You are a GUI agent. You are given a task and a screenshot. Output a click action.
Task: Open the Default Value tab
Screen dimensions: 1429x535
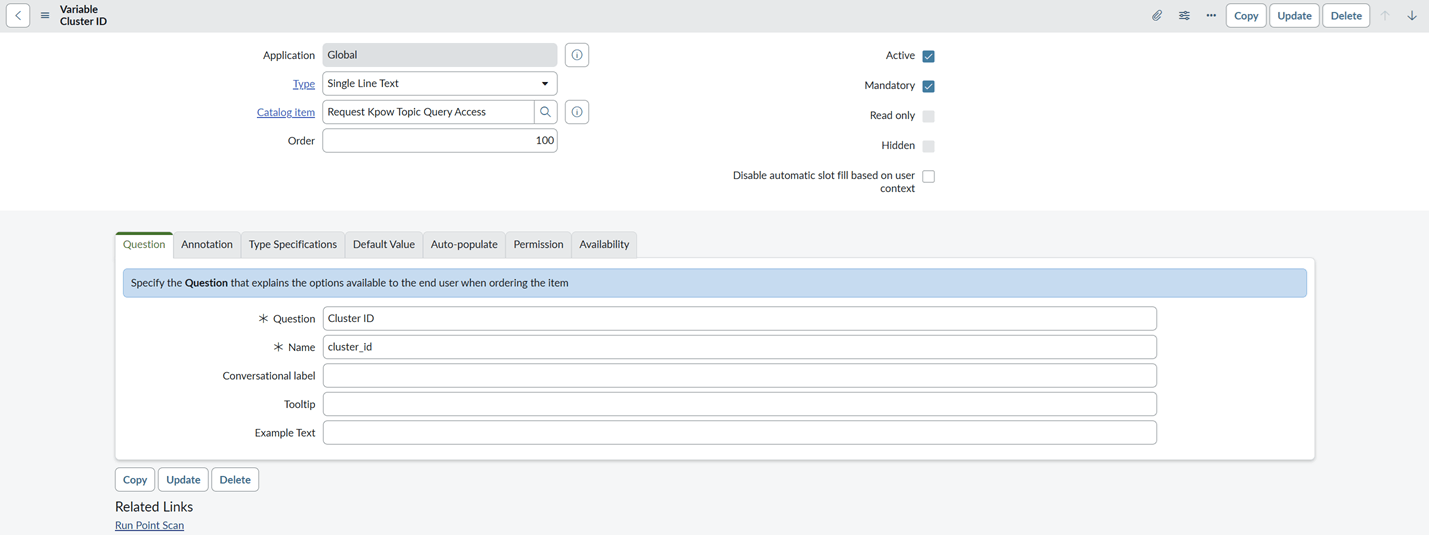coord(384,244)
